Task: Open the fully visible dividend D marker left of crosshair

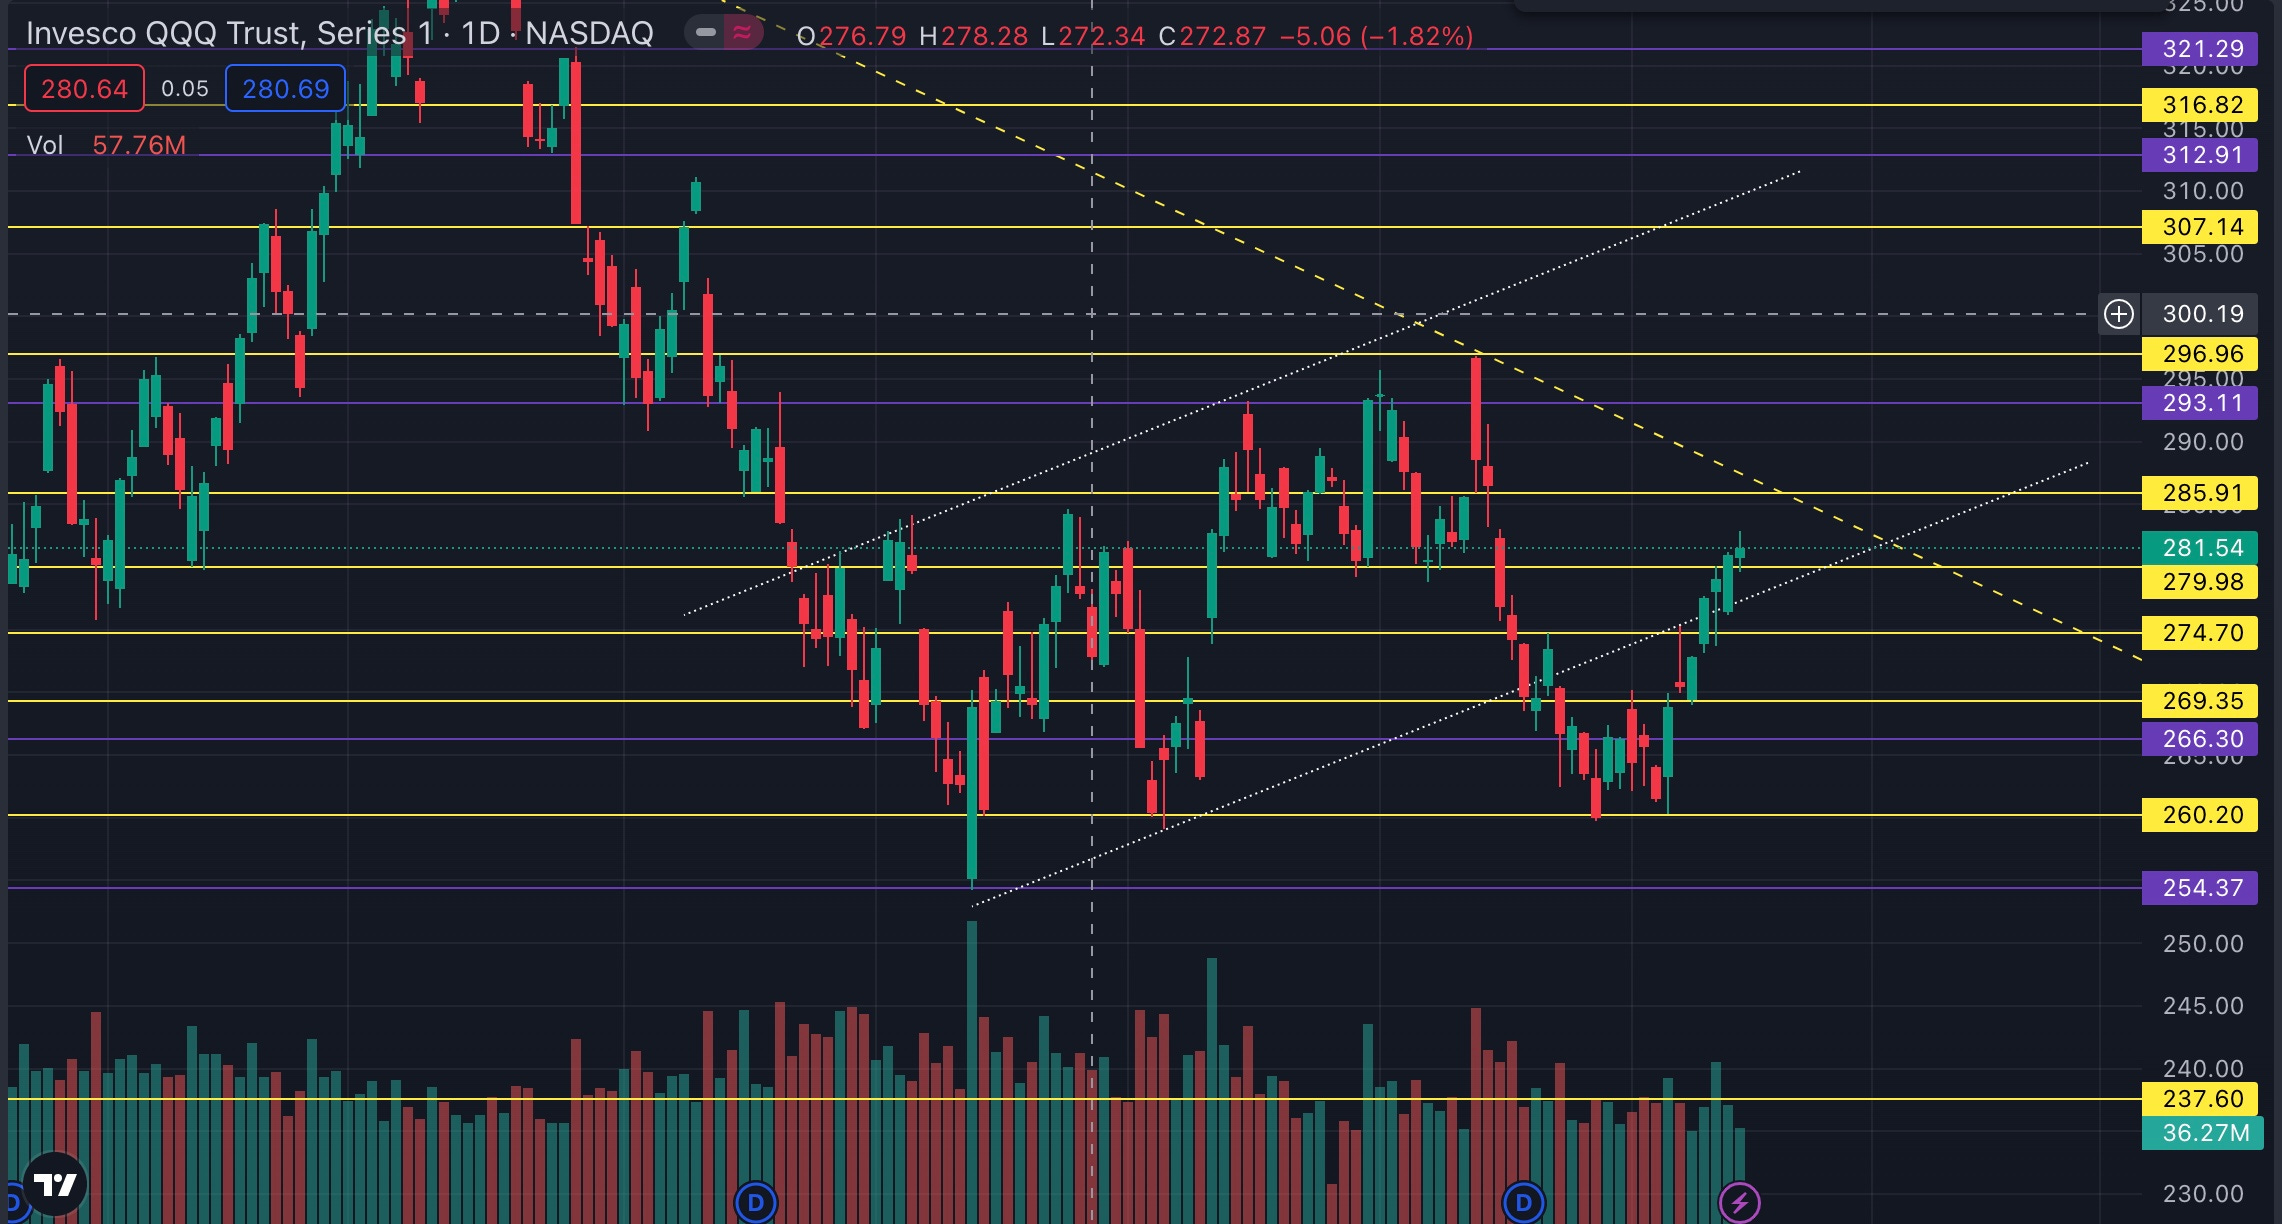Action: click(756, 1202)
